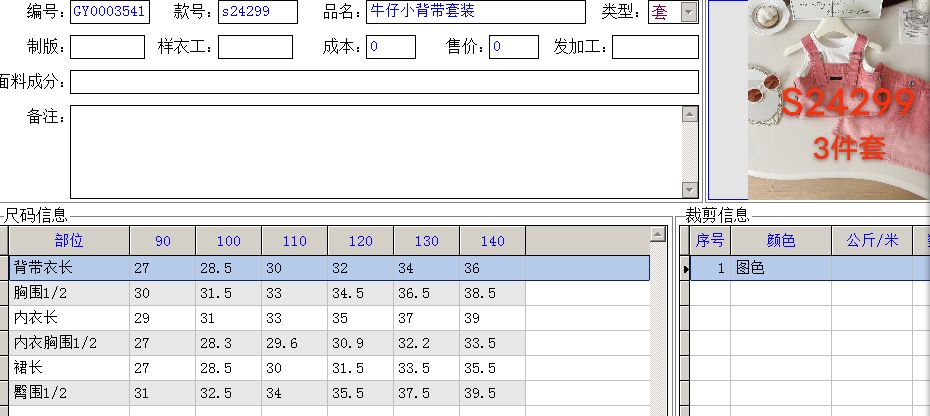Select the 胸围1/2 row label

(x=69, y=293)
